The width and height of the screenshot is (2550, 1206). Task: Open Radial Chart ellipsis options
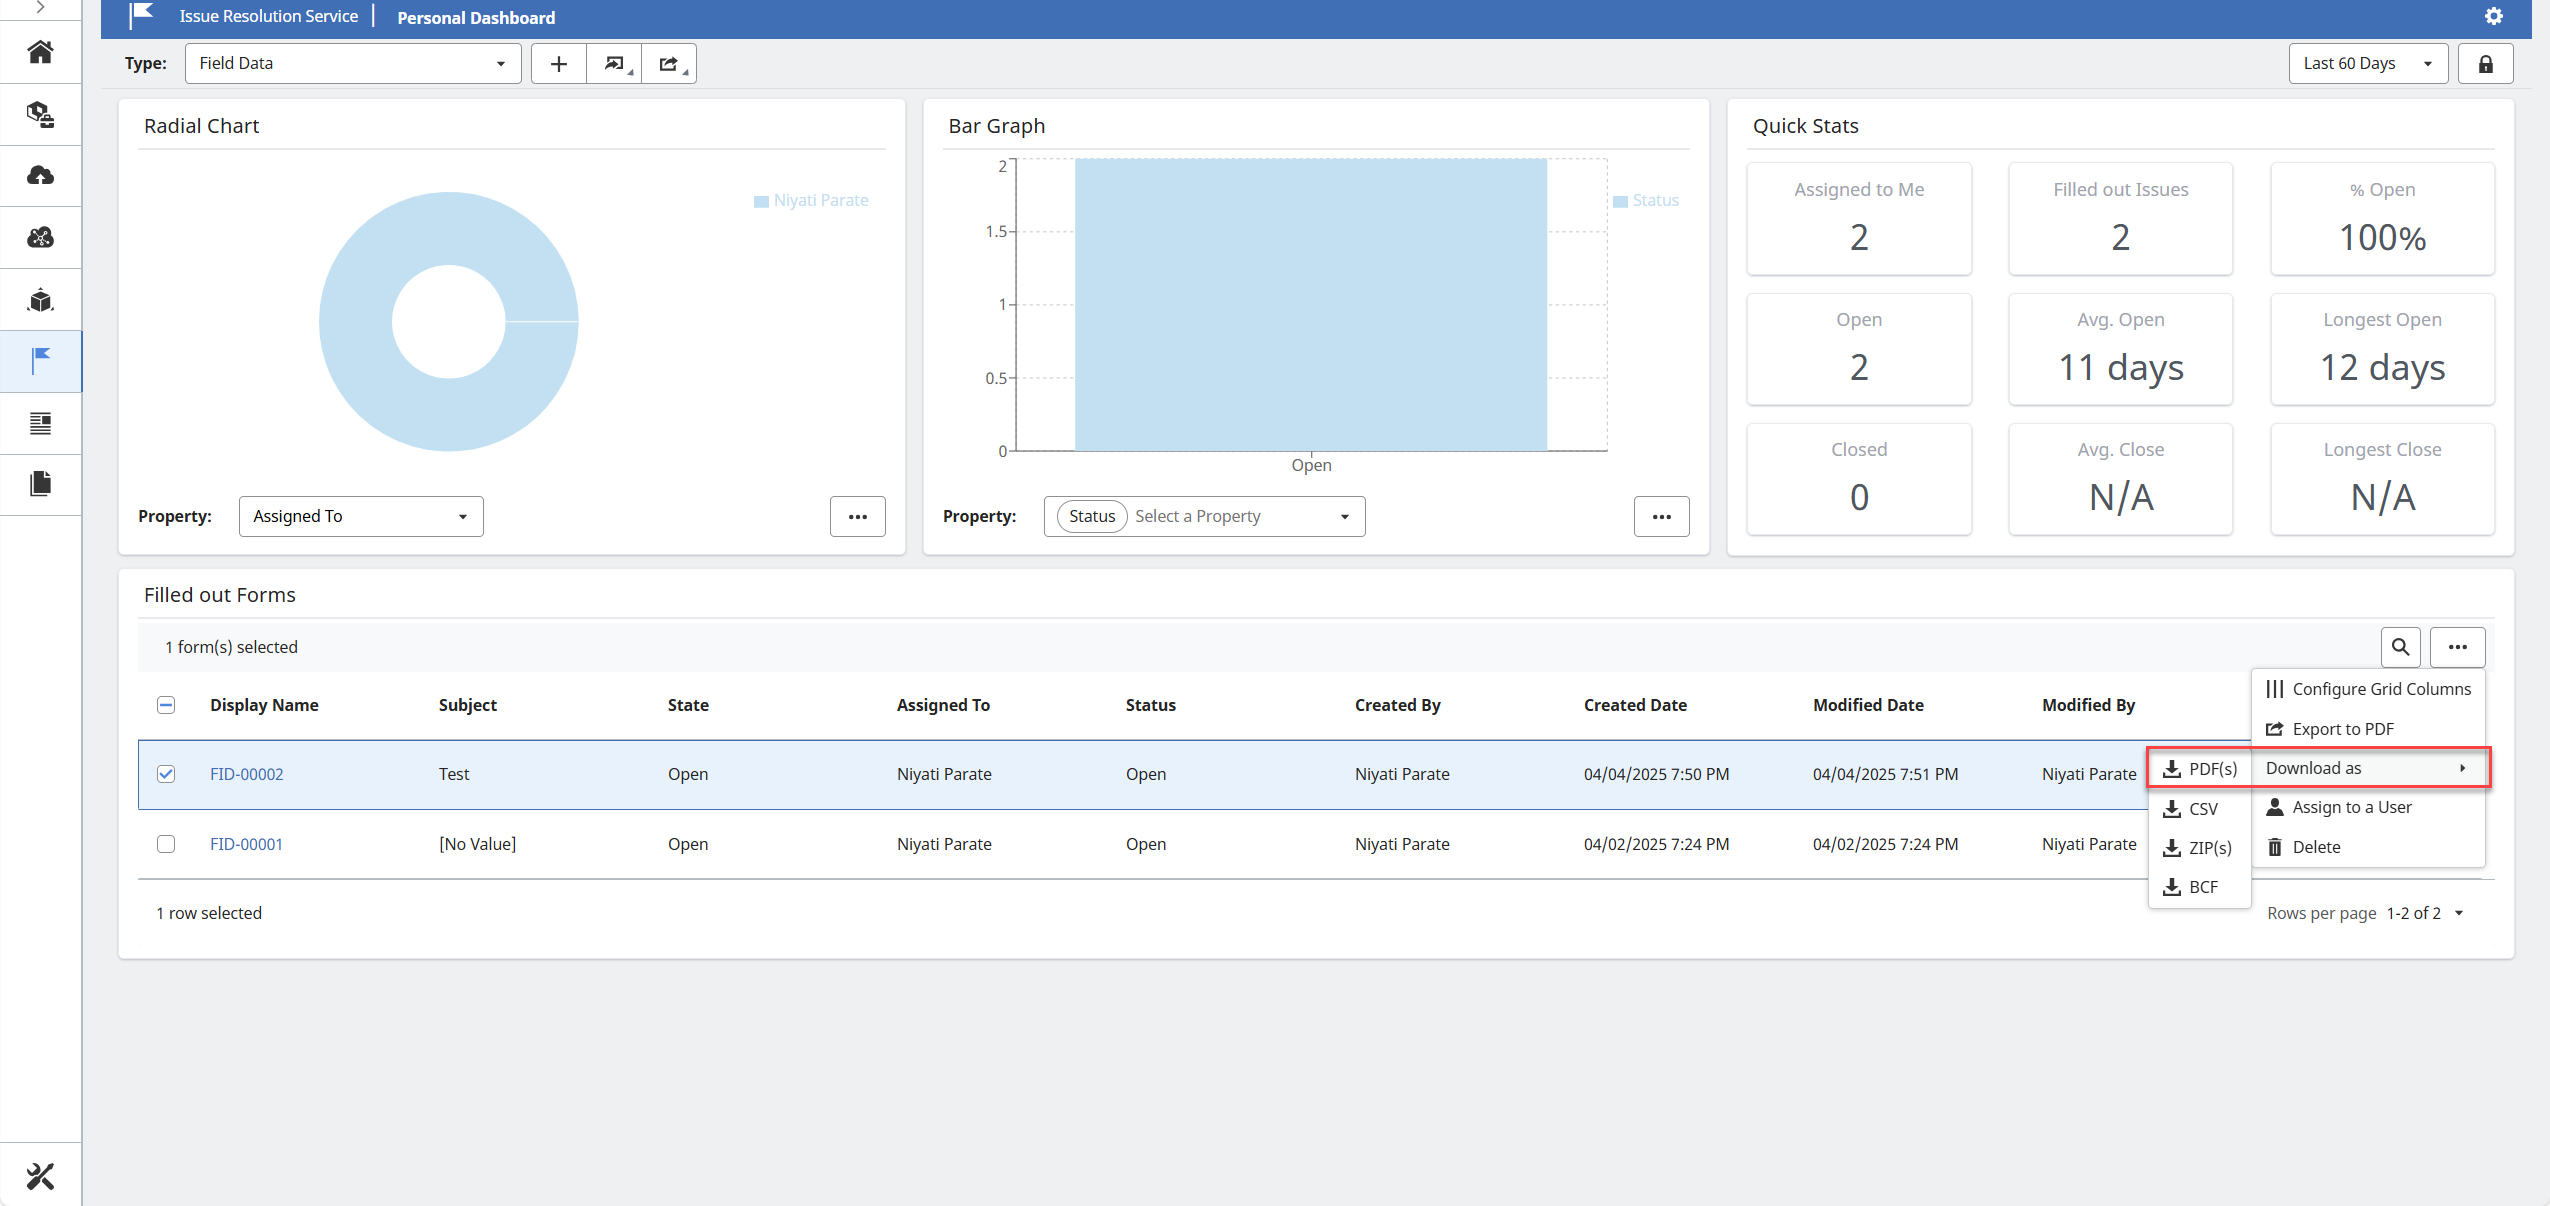click(x=858, y=516)
